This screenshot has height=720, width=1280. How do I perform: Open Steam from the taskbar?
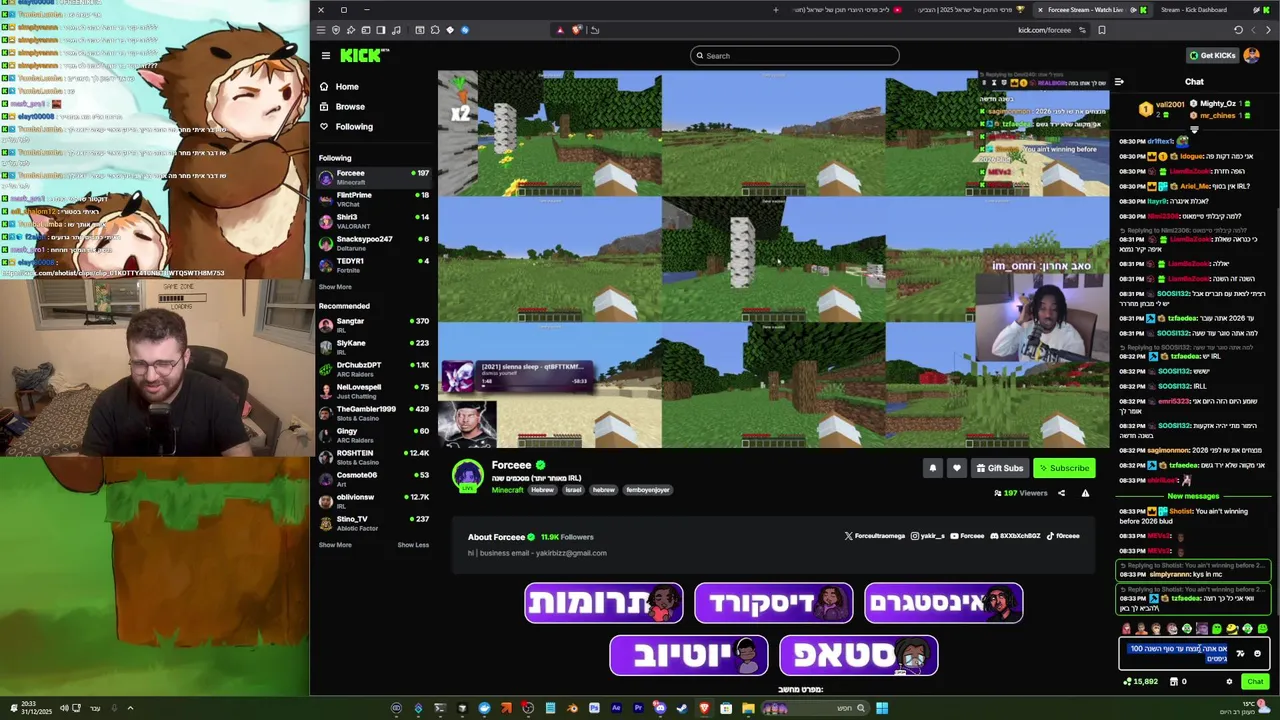click(x=681, y=708)
